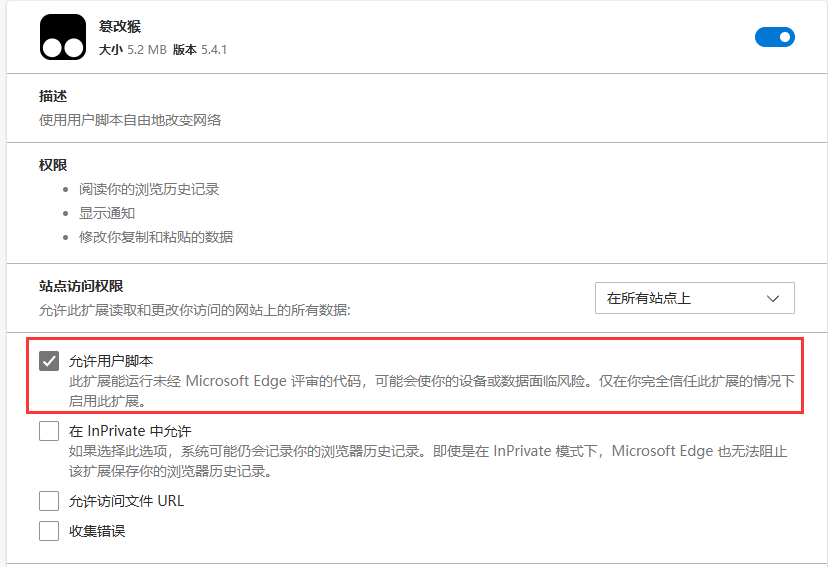The image size is (828, 567).
Task: Tick the 收集错误 checkbox
Action: 49,531
